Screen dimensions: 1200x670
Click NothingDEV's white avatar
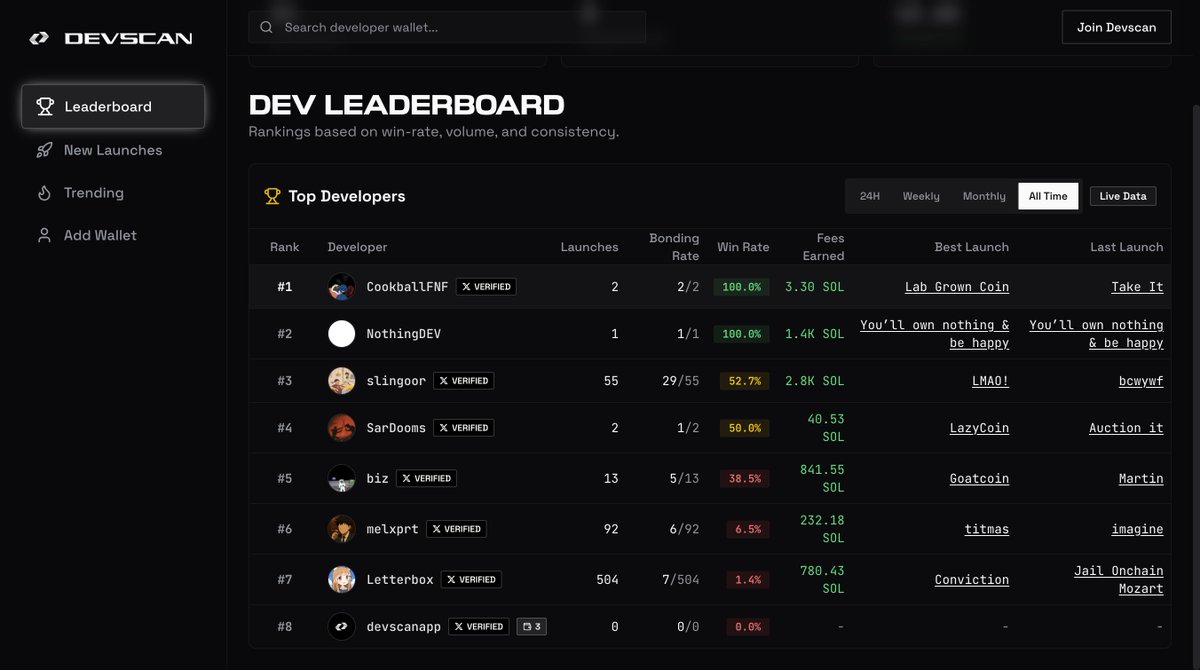coord(342,334)
